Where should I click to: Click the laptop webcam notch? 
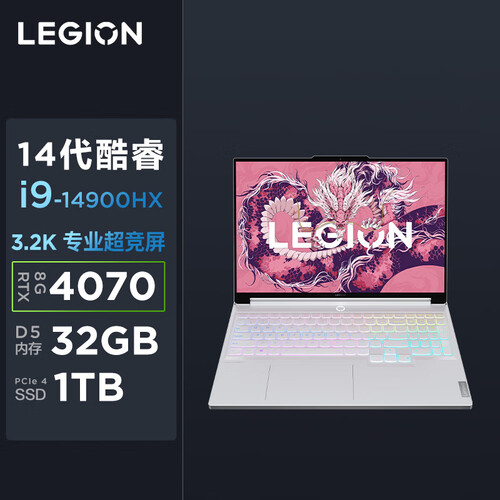[340, 158]
